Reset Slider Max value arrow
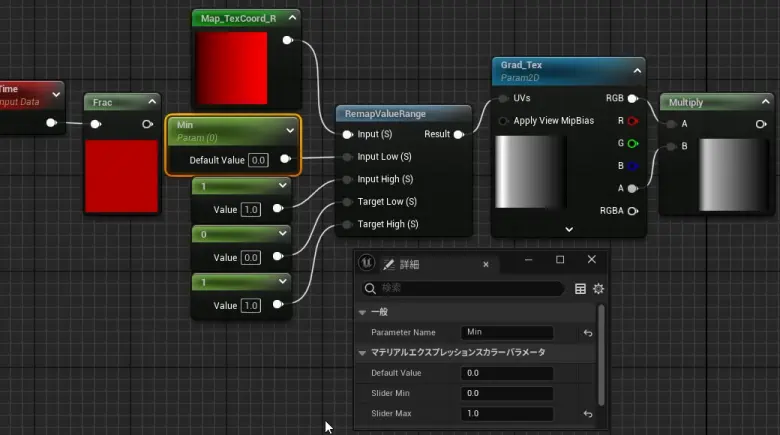Screen dimensions: 780x435 click(588, 414)
